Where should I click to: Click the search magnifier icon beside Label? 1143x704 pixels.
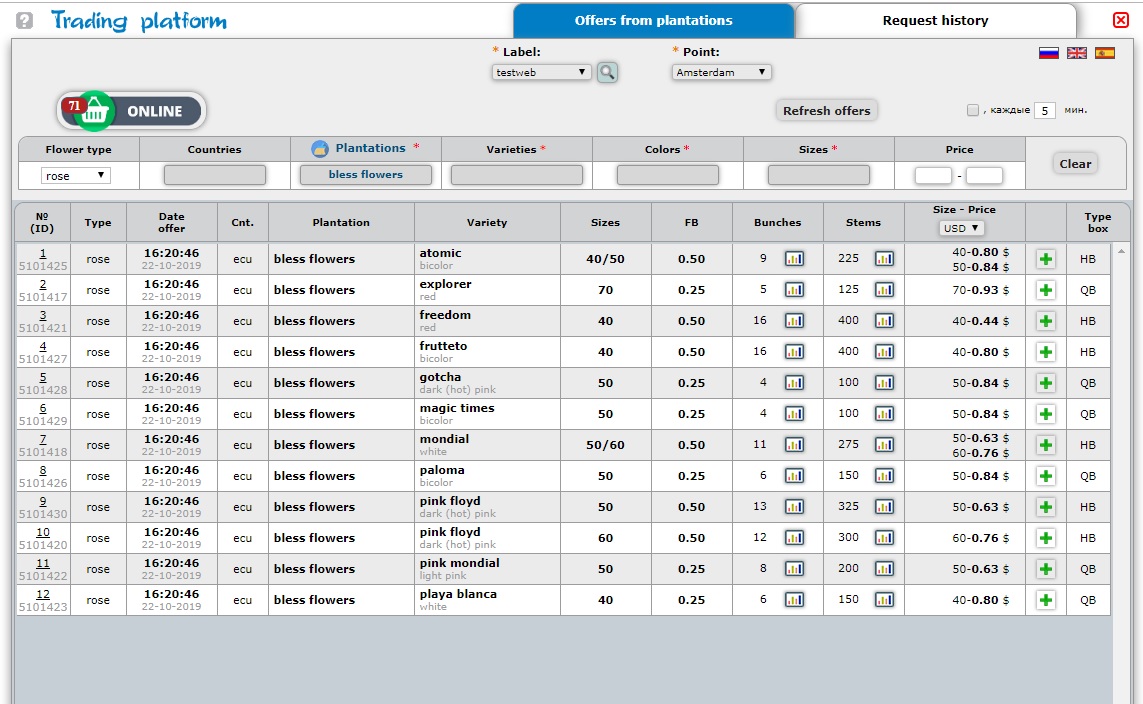point(607,72)
